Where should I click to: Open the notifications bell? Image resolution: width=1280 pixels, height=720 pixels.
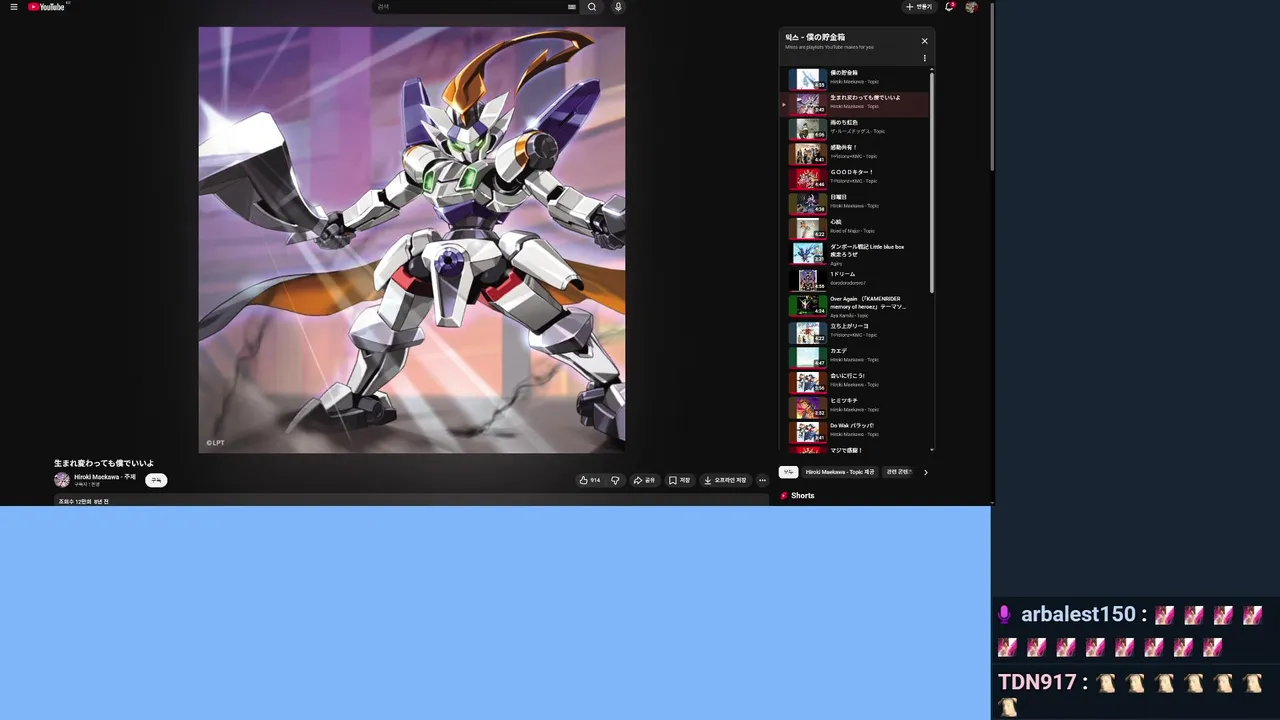(x=949, y=7)
